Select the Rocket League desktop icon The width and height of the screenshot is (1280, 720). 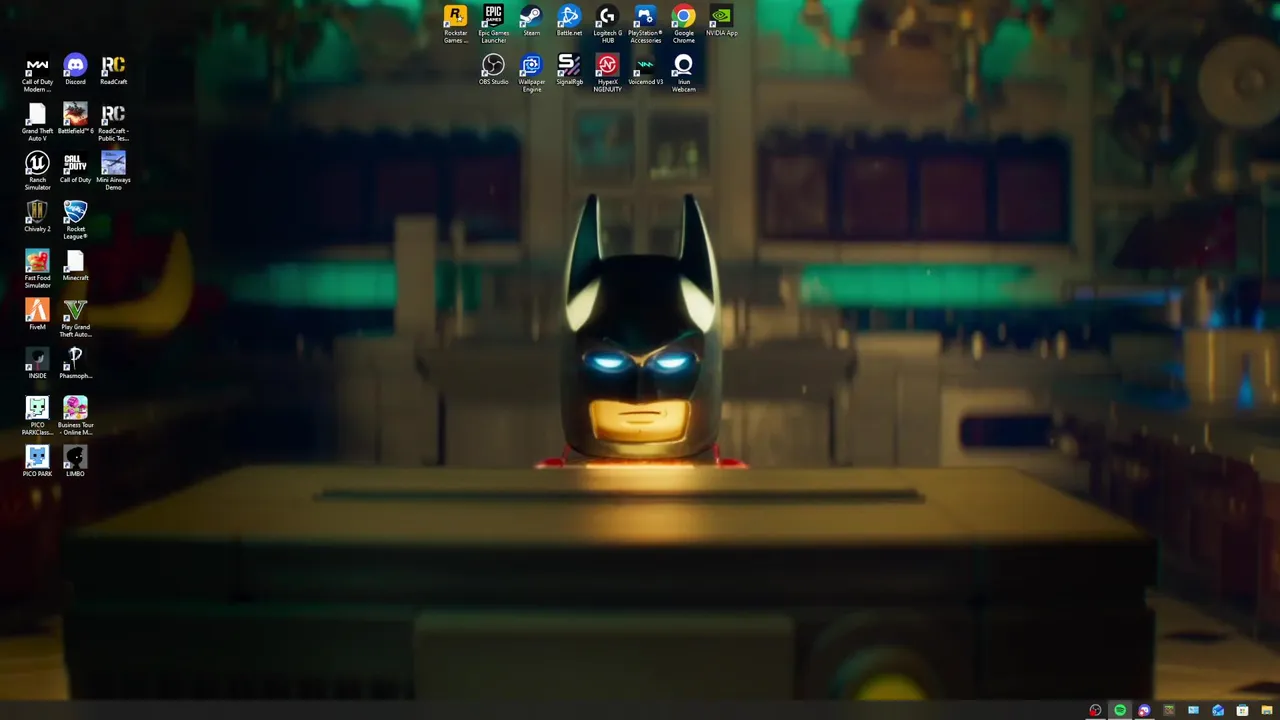[x=75, y=220]
